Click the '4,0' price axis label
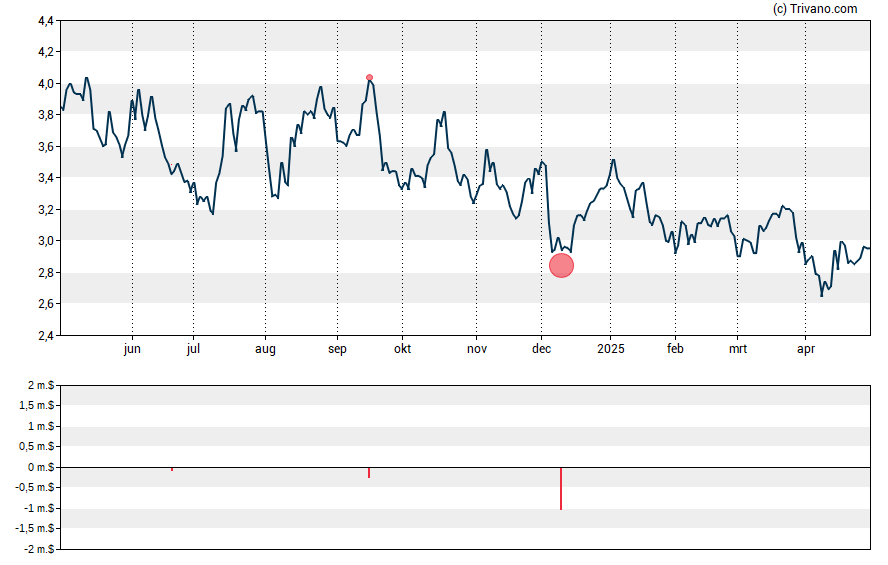888x565 pixels. coord(46,84)
